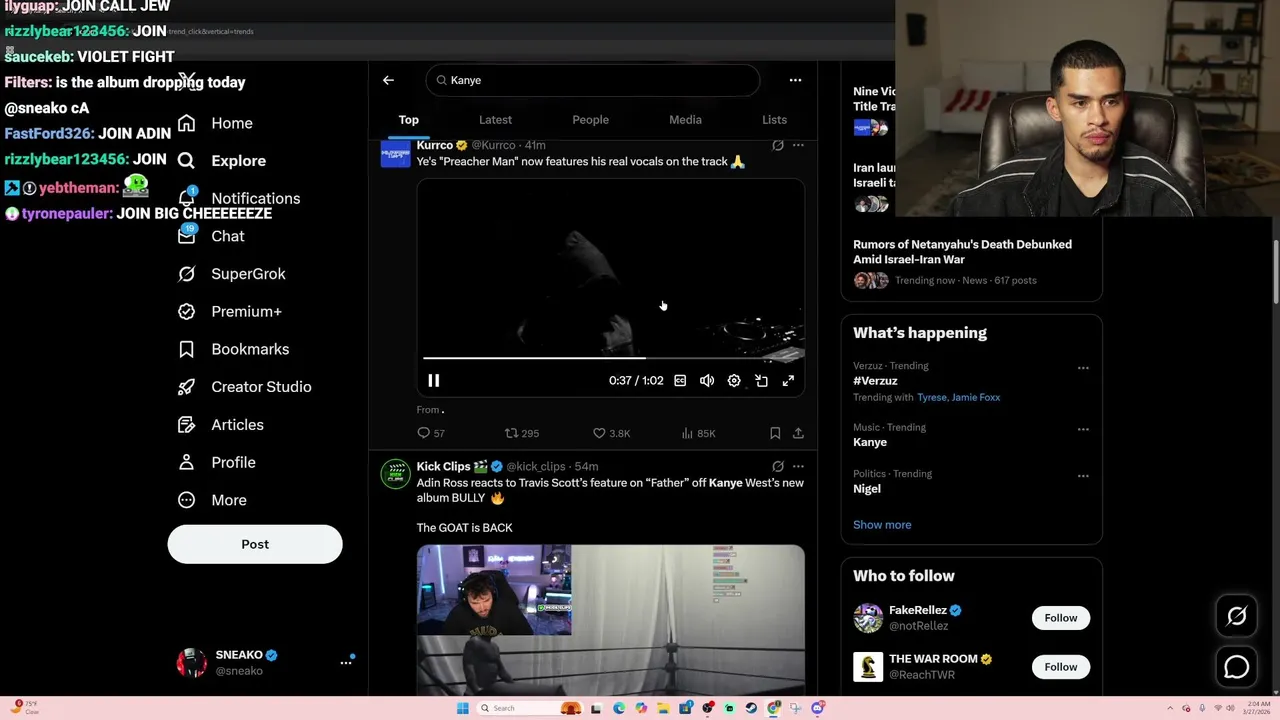Pause the Preacher Man video

pyautogui.click(x=433, y=381)
